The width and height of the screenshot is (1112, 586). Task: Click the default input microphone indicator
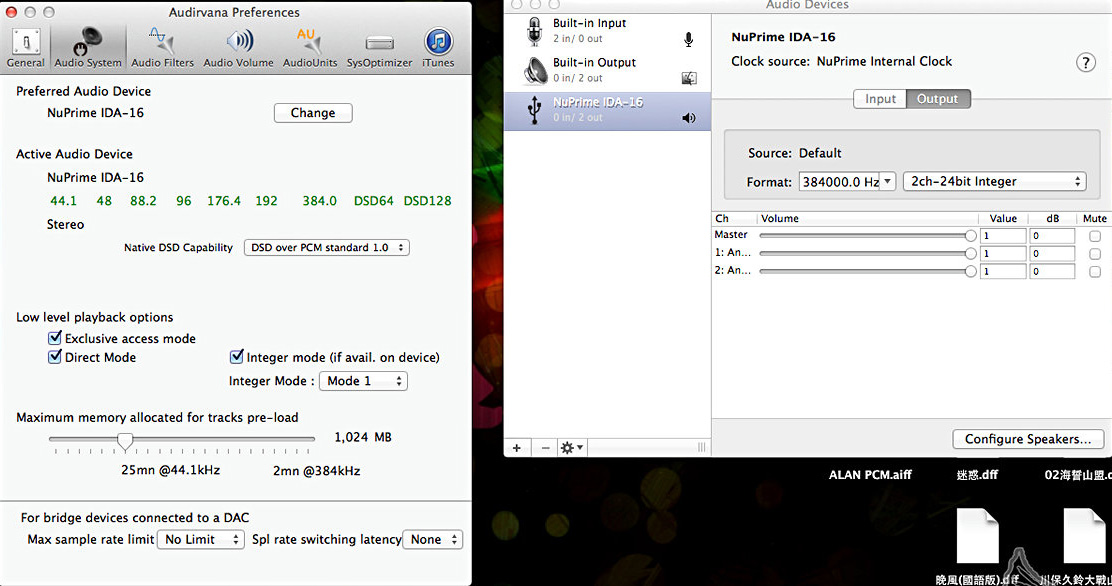click(x=689, y=39)
